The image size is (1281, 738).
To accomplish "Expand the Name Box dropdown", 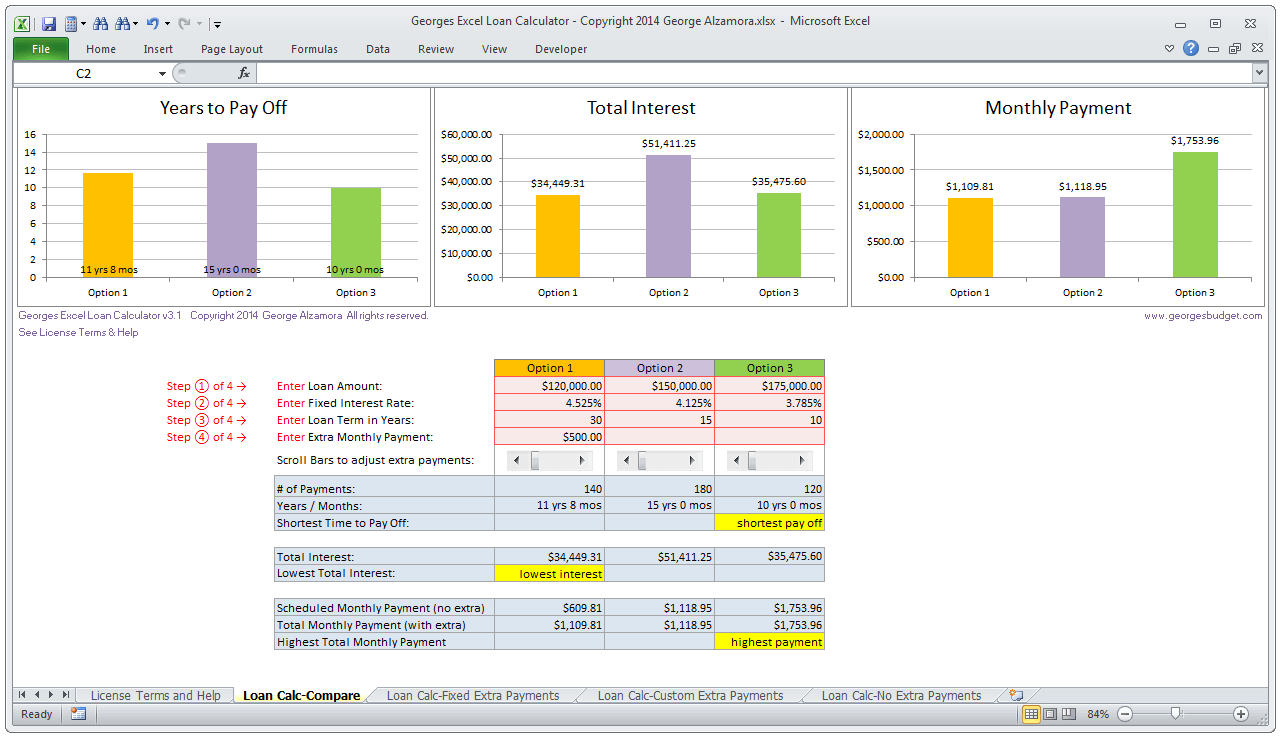I will (x=162, y=73).
